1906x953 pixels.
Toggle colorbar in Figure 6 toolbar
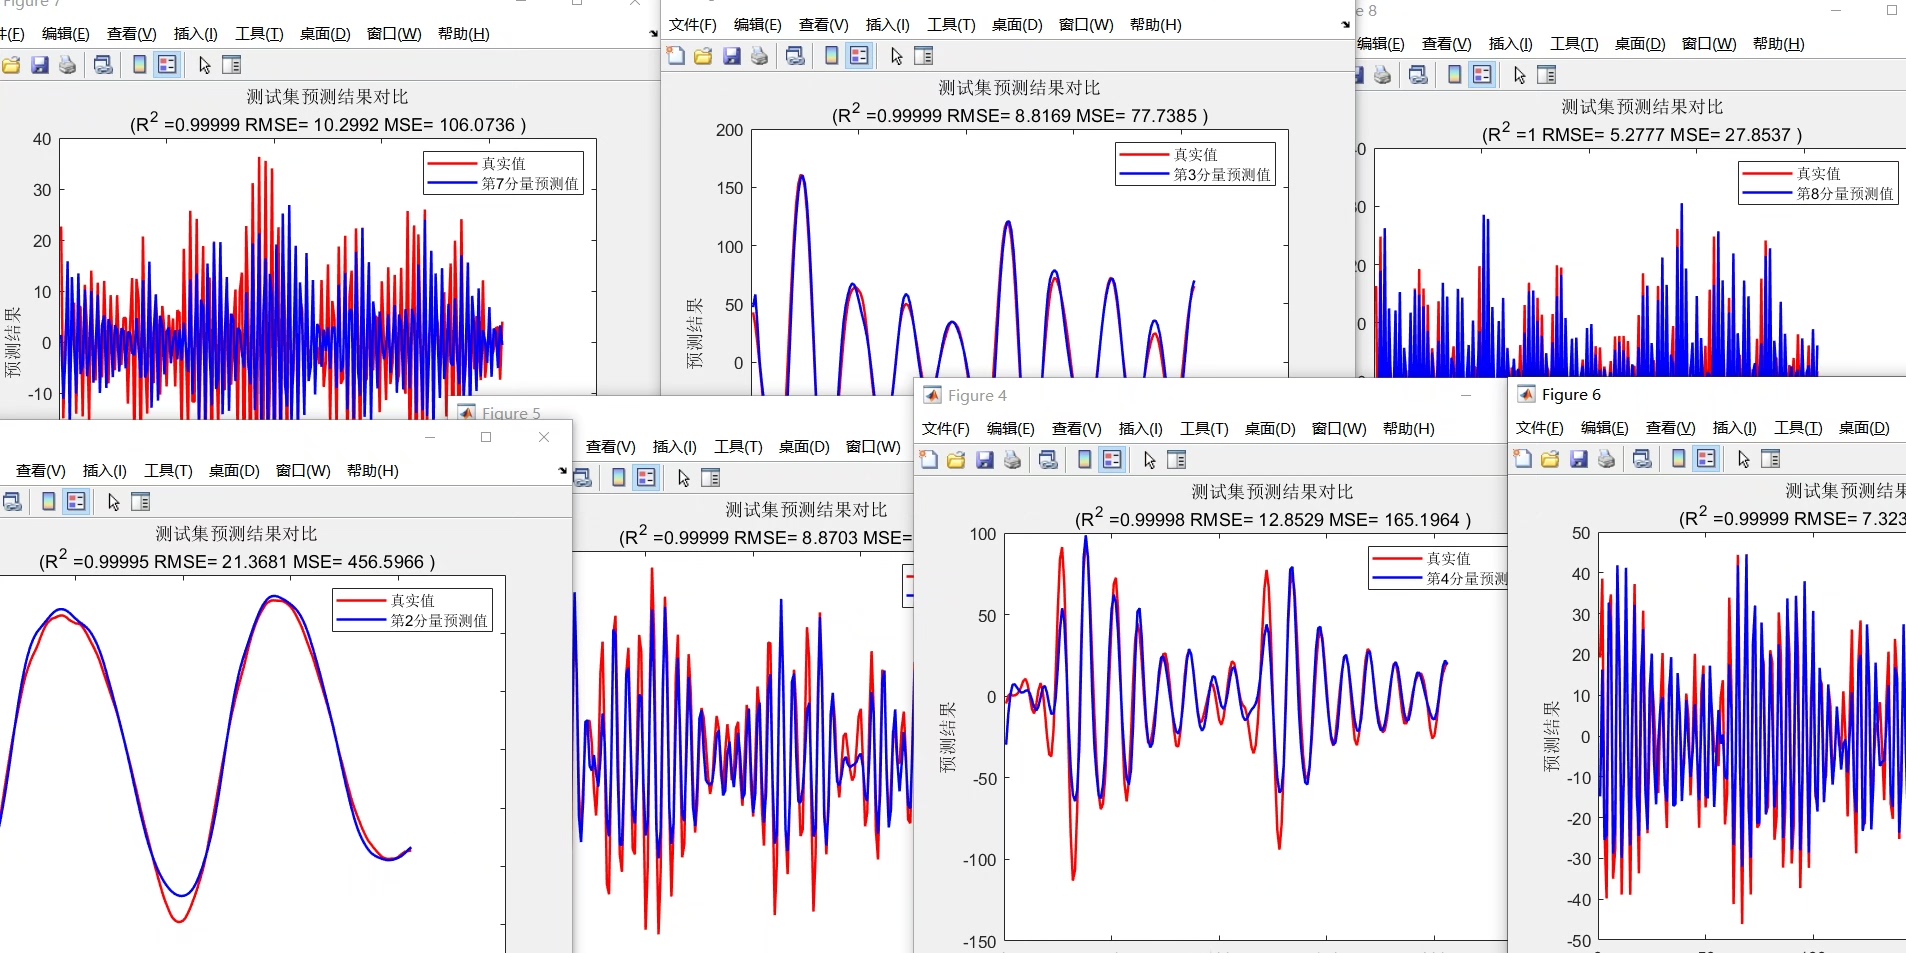point(1678,459)
